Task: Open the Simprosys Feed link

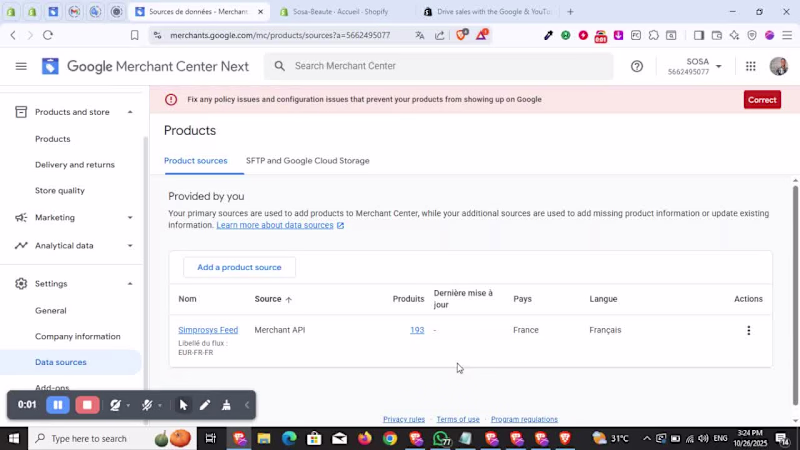Action: pyautogui.click(x=208, y=330)
